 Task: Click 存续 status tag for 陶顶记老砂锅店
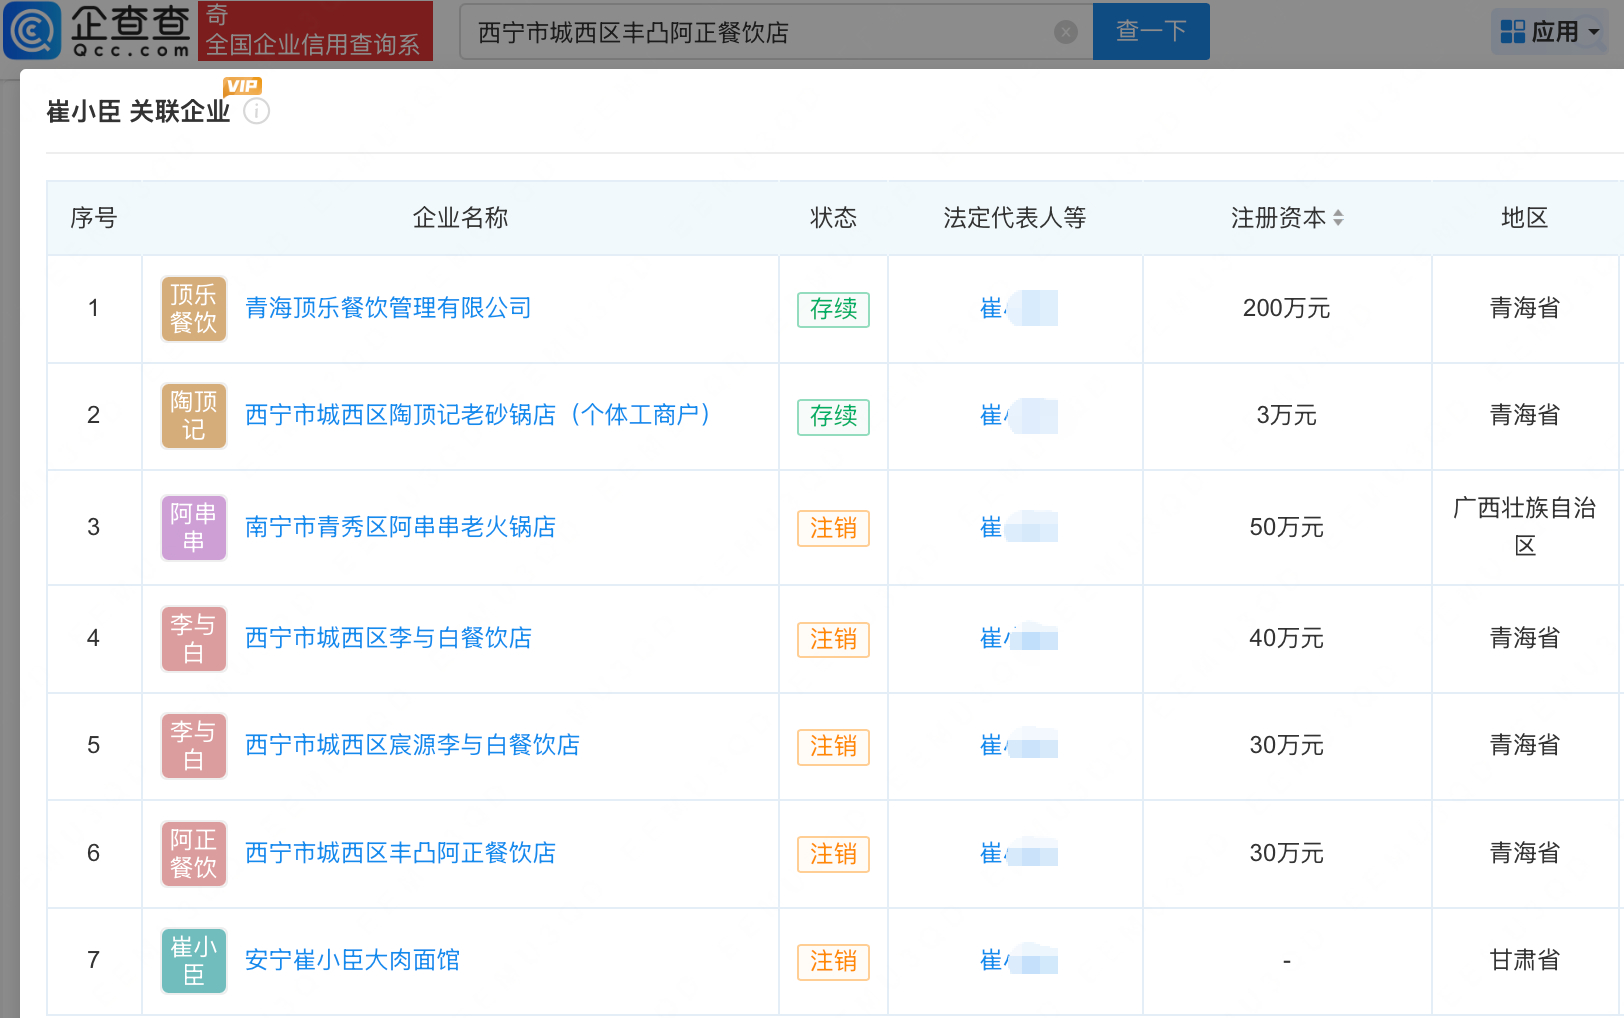[833, 416]
